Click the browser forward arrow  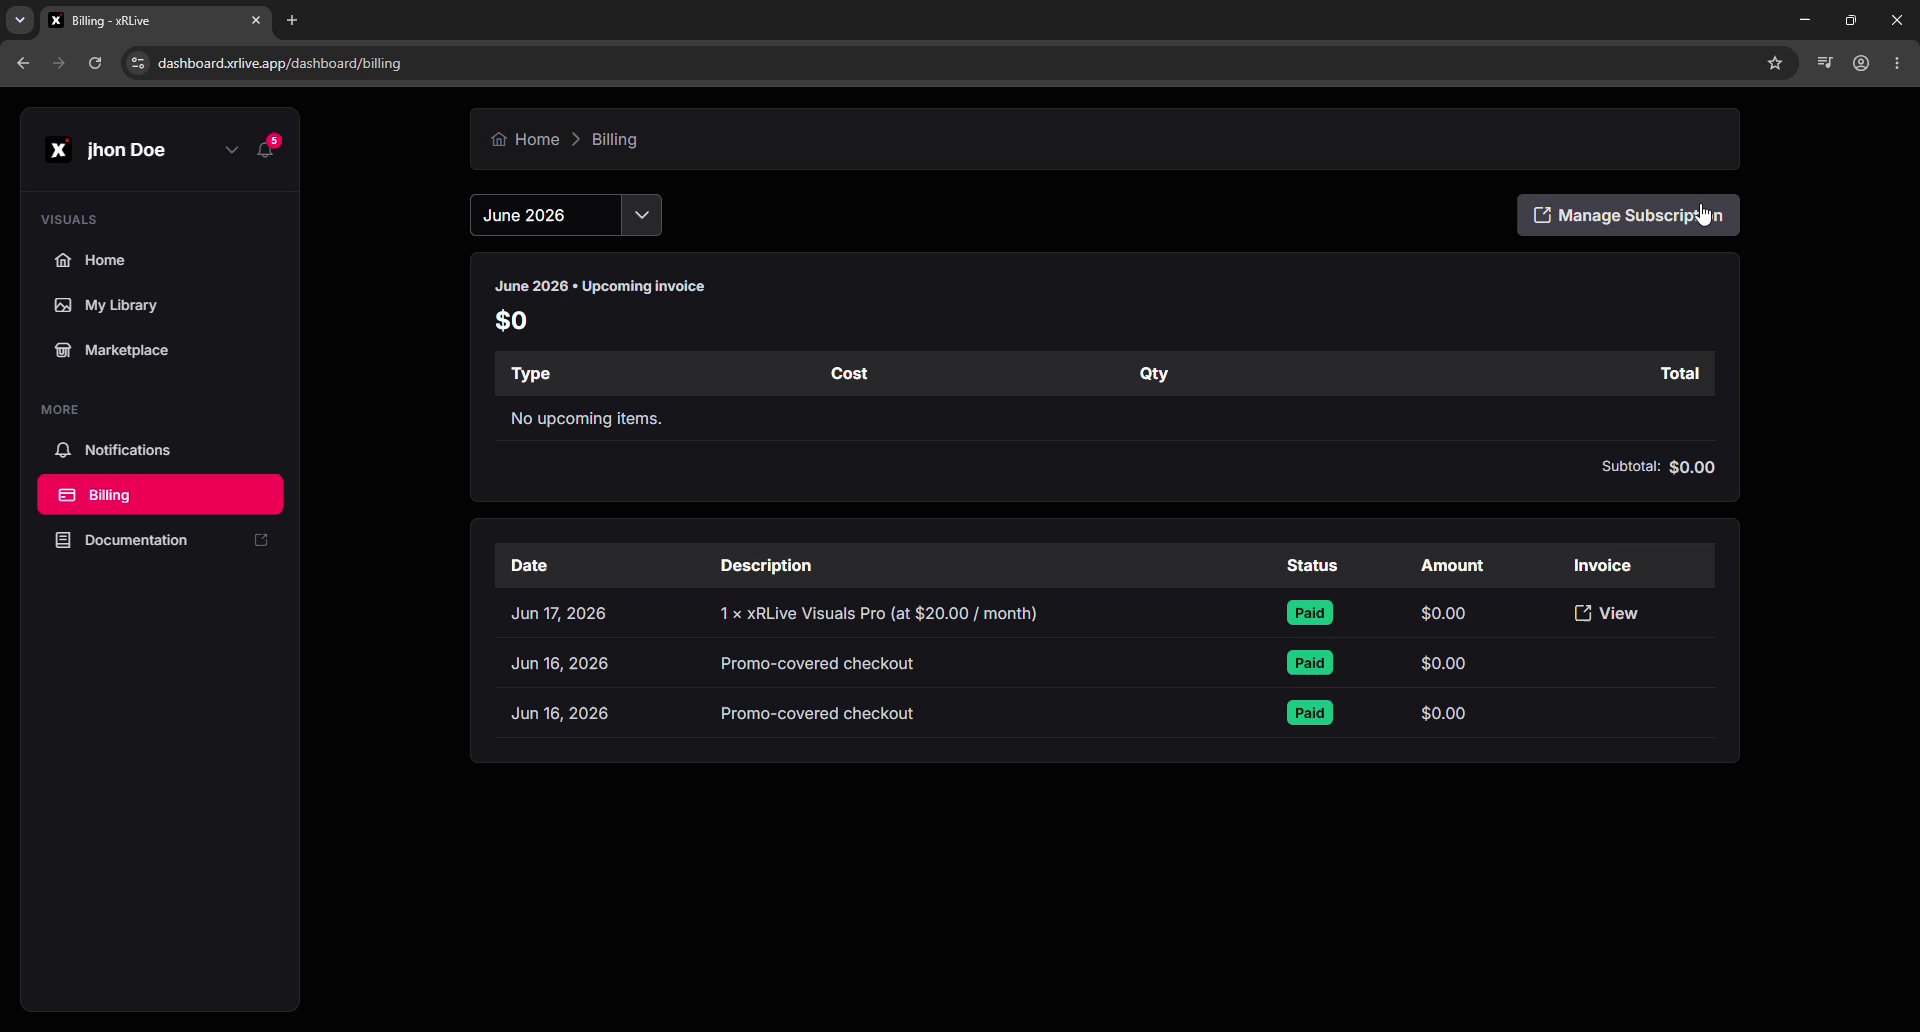[x=59, y=63]
